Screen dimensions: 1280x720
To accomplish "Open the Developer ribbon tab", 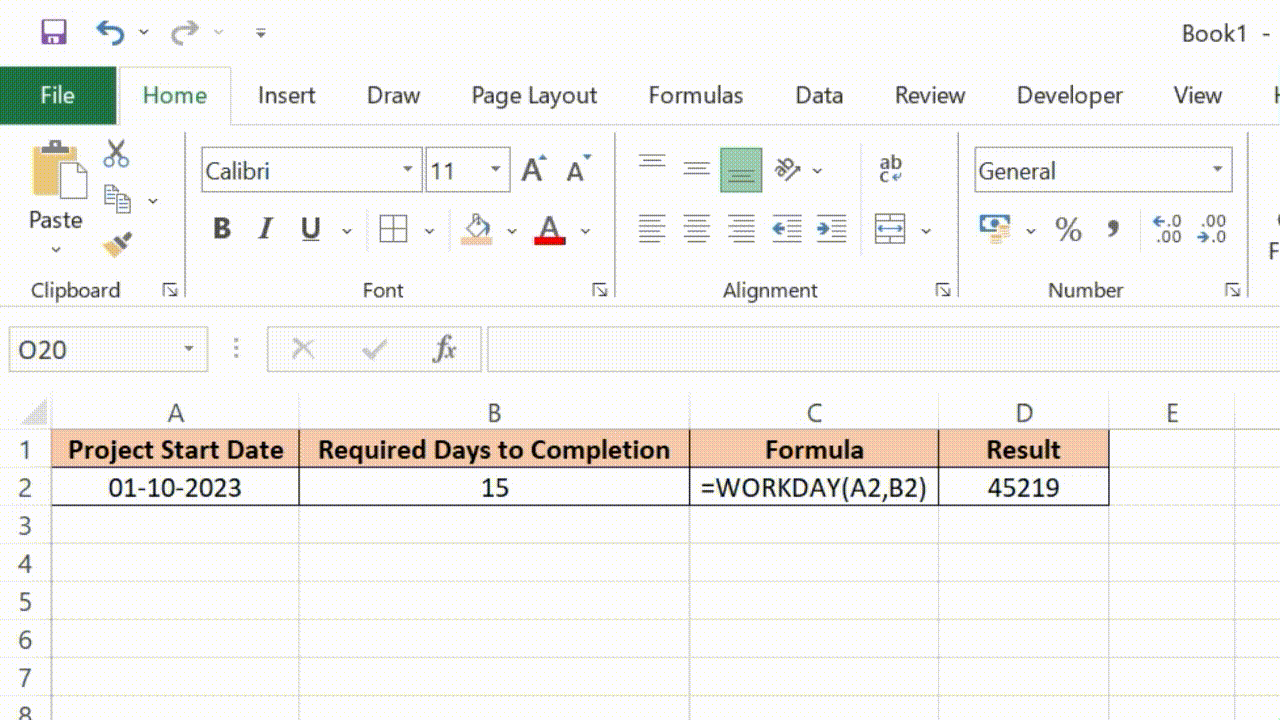I will [1069, 95].
